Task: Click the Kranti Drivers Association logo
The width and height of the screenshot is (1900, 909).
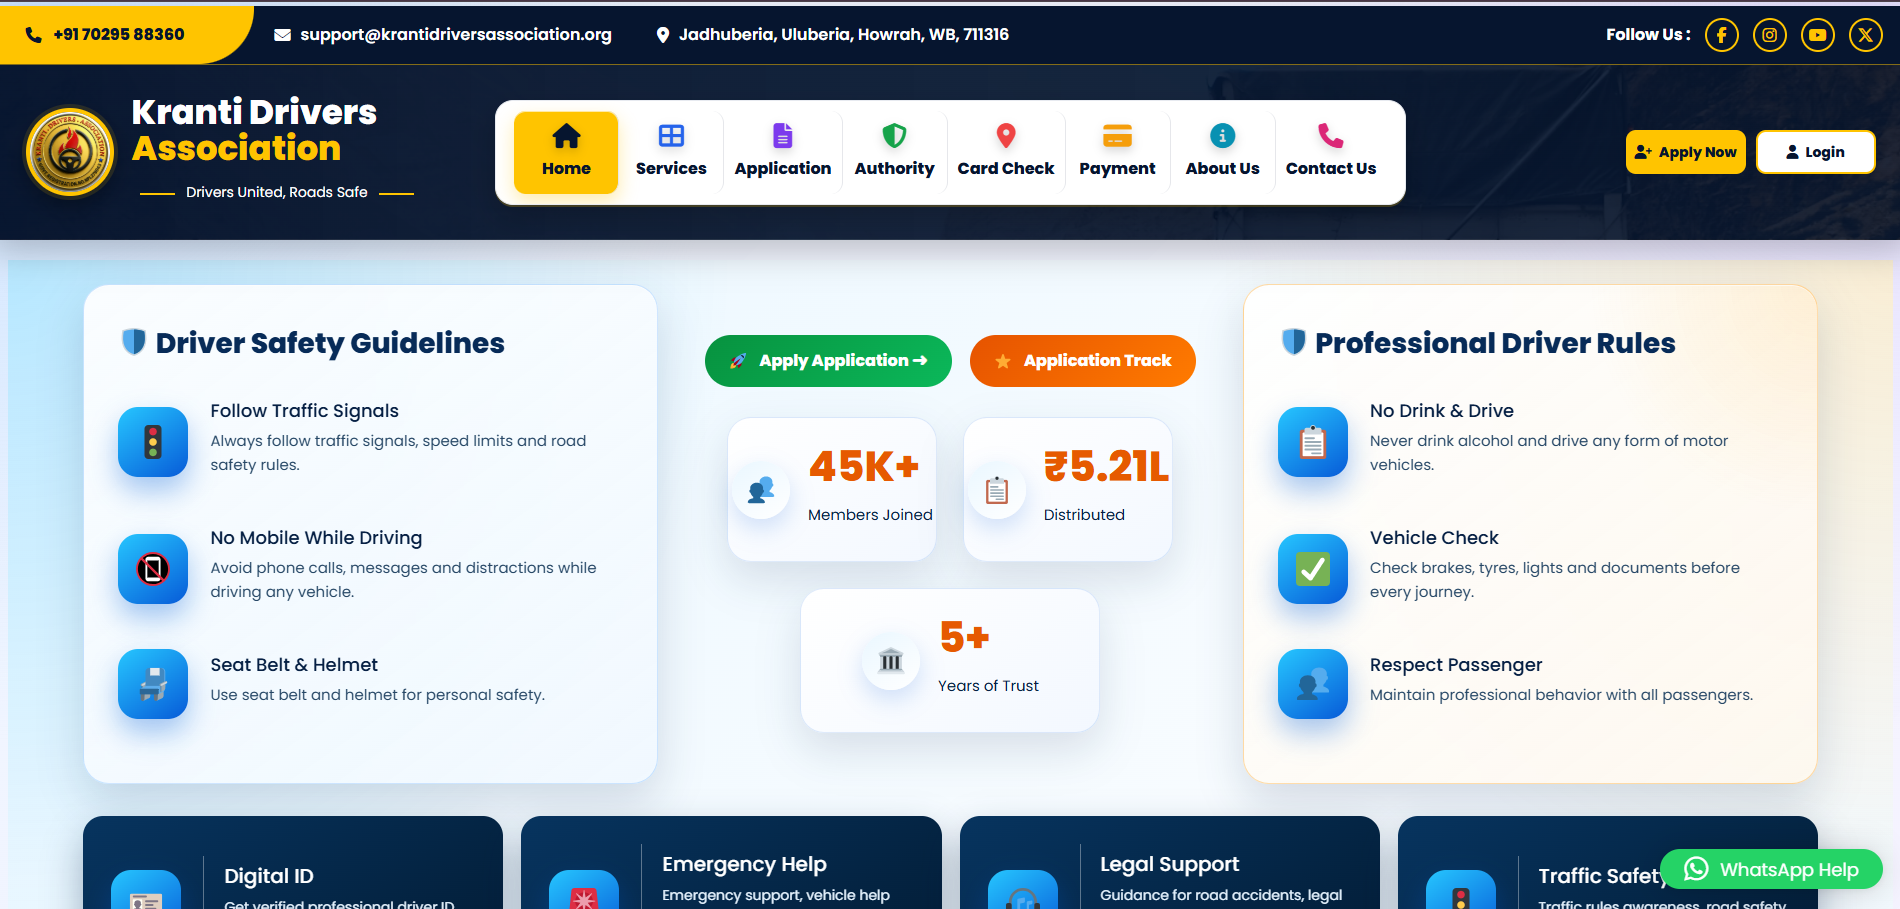Action: (x=70, y=152)
